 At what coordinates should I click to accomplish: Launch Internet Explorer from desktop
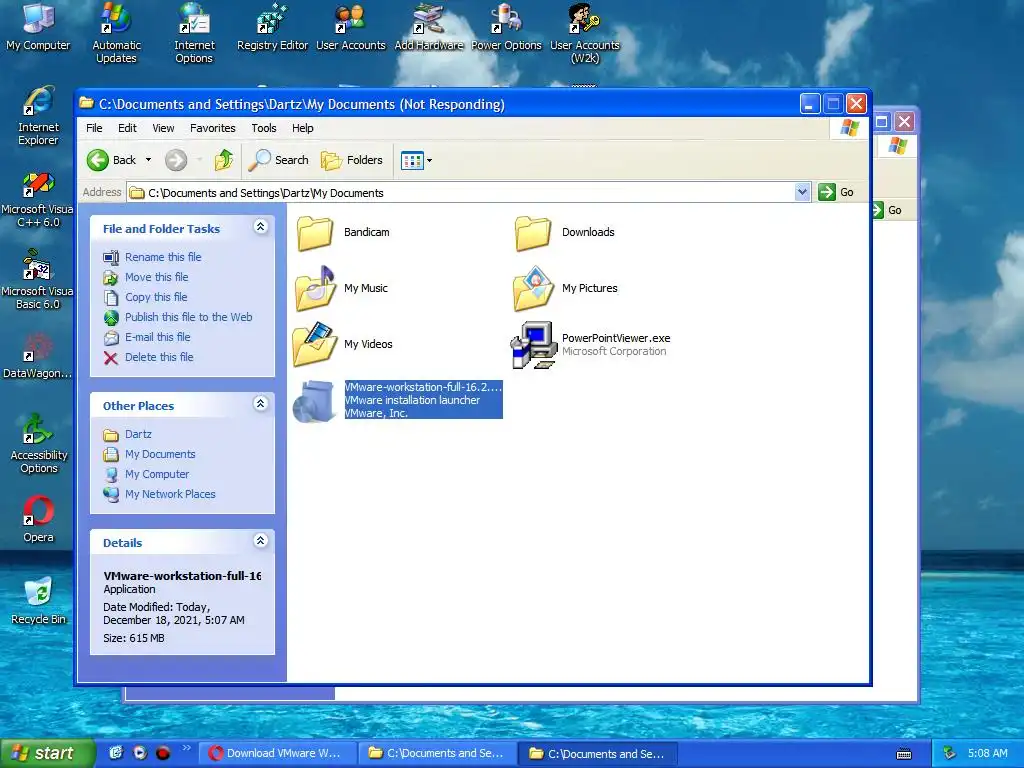pos(38,115)
